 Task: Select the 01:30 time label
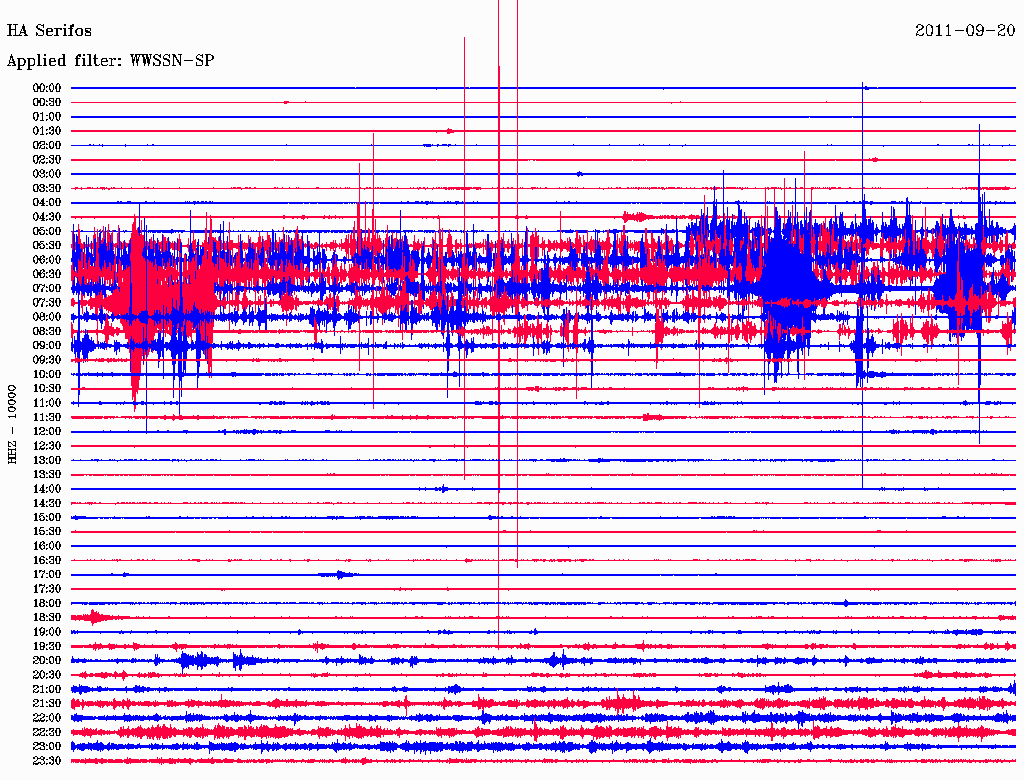47,131
